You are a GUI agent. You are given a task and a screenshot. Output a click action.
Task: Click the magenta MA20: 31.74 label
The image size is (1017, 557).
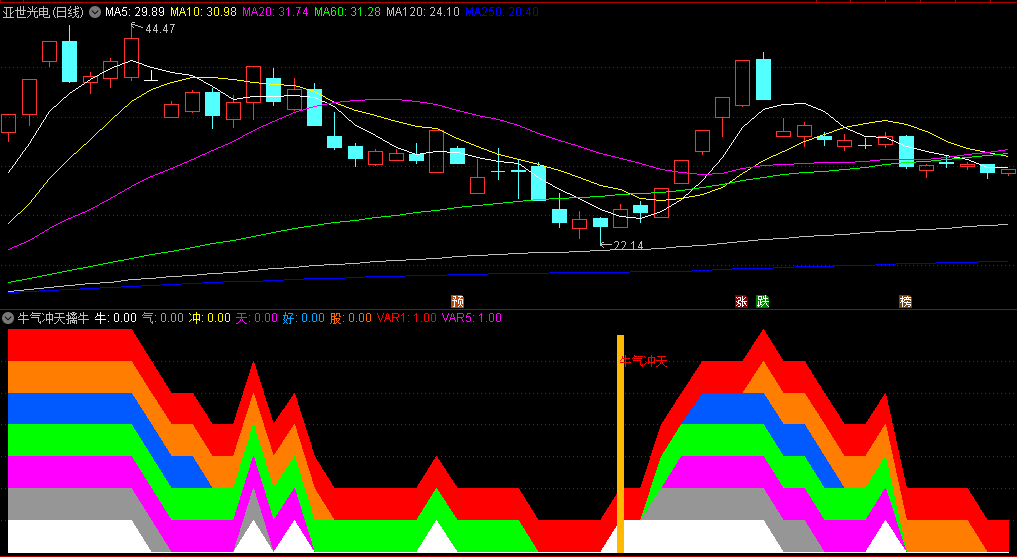tap(275, 12)
